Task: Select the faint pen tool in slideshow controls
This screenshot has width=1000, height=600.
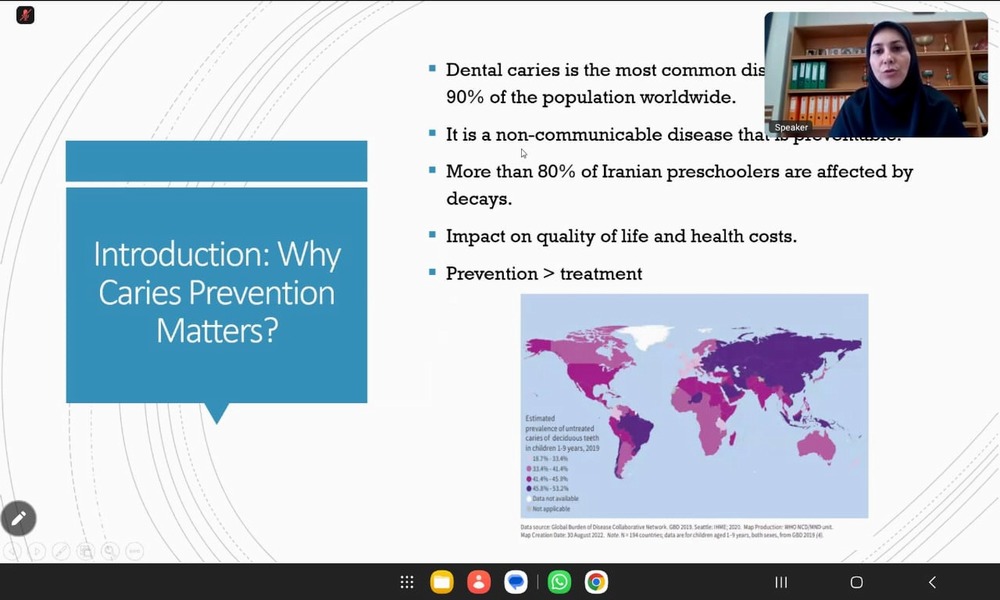Action: (61, 551)
